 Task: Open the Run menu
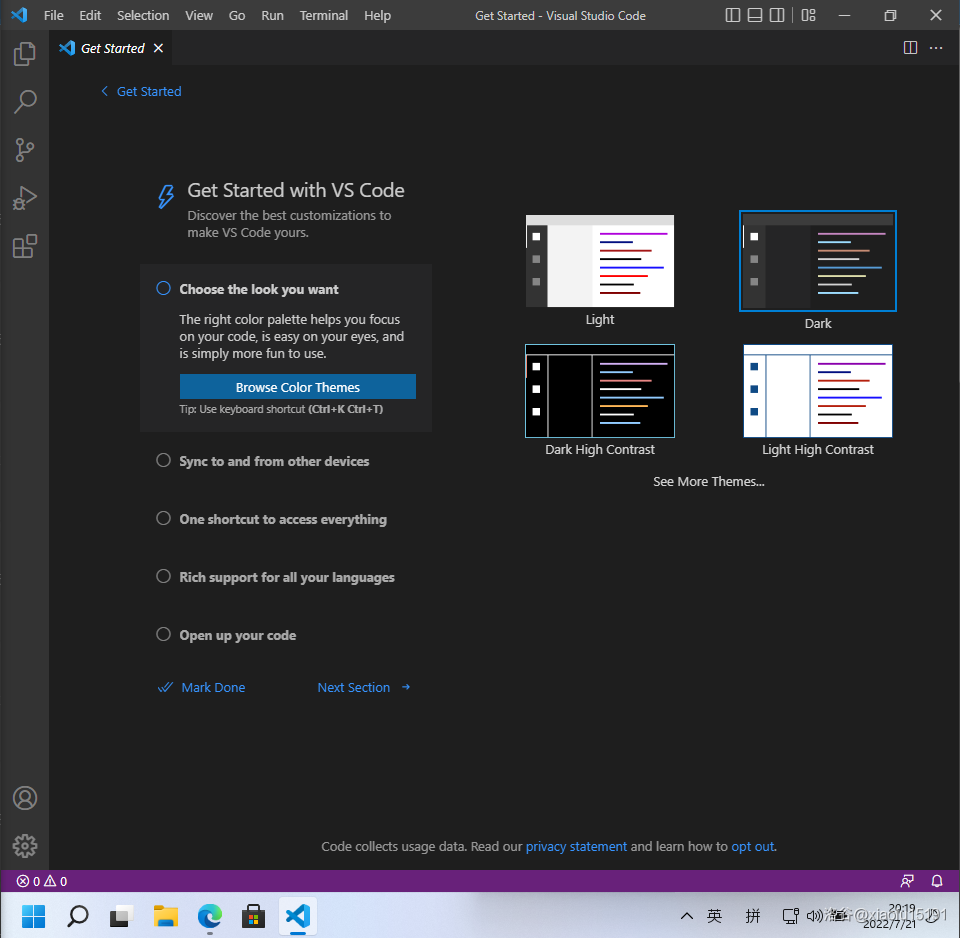point(272,15)
